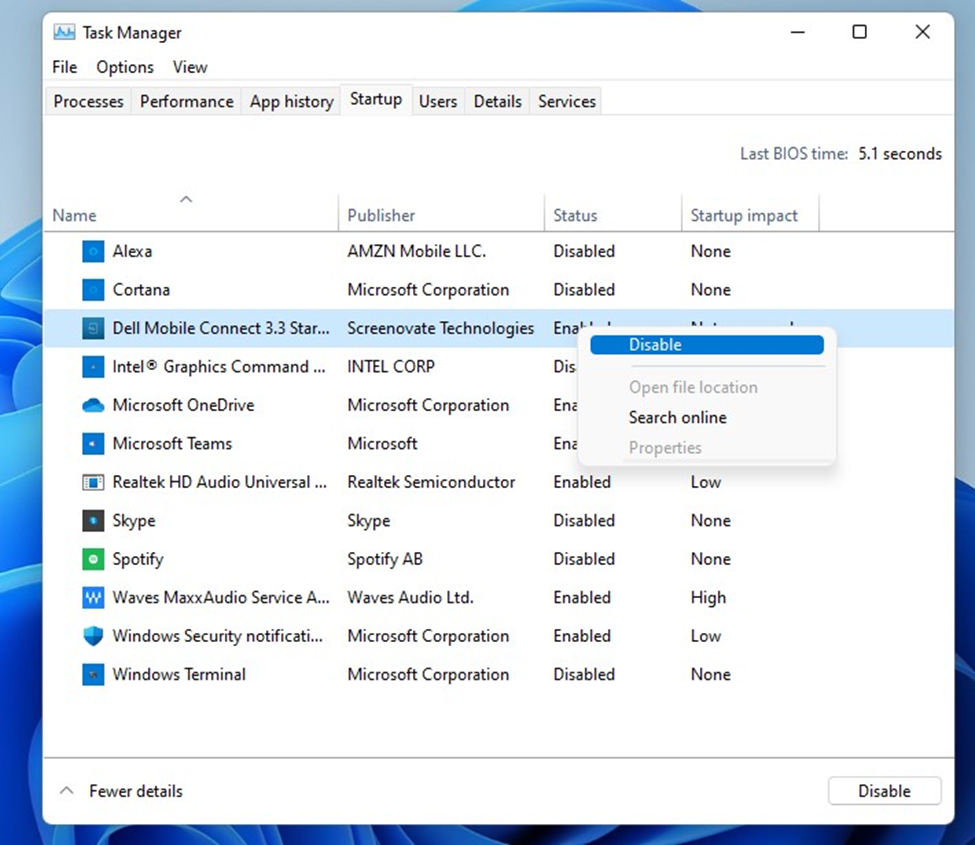The height and width of the screenshot is (845, 975).
Task: Switch to the Performance tab
Action: tap(187, 101)
